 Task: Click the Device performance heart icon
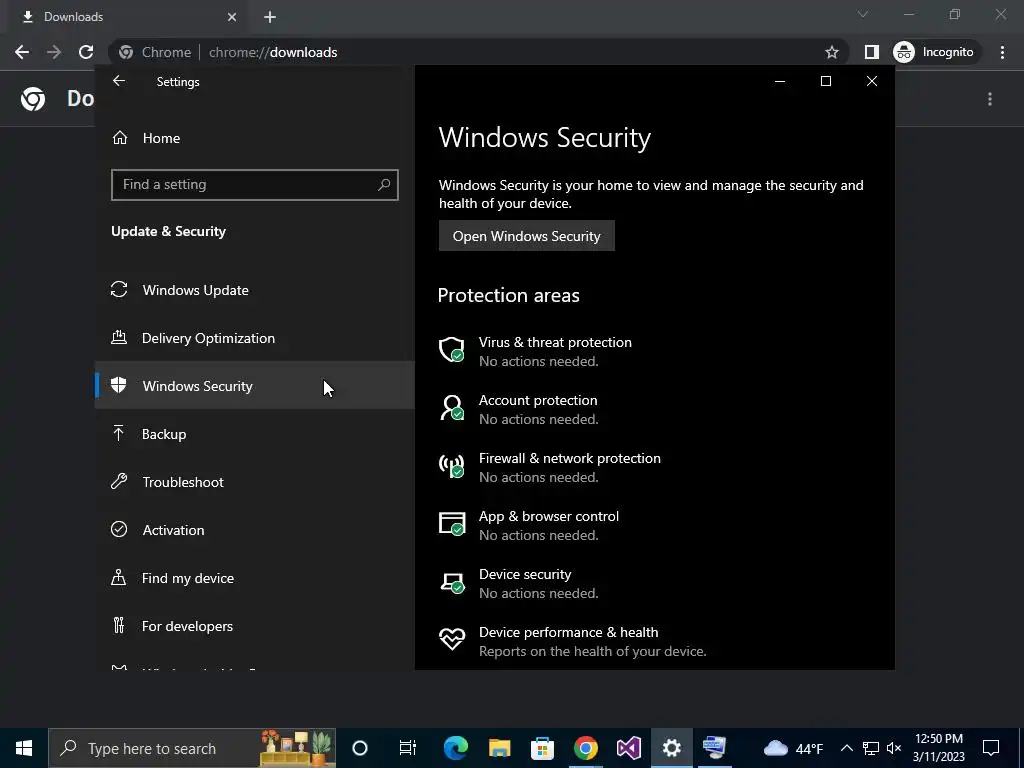tap(451, 639)
